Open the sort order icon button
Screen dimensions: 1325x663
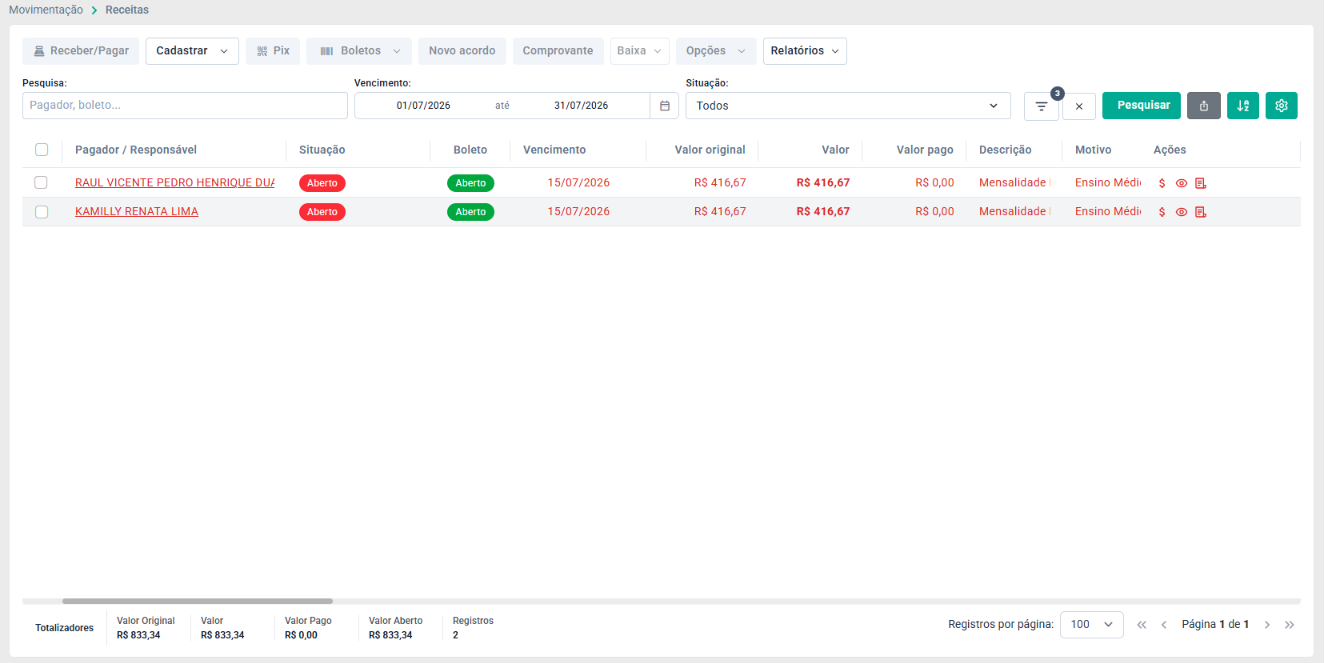pos(1243,105)
